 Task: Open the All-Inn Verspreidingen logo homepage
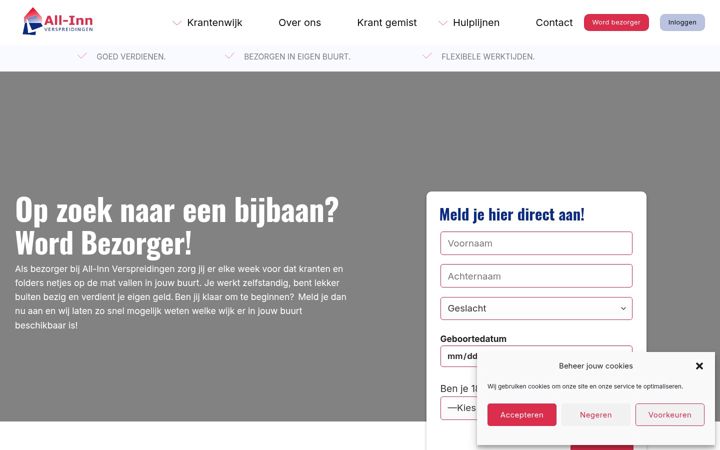click(x=58, y=21)
